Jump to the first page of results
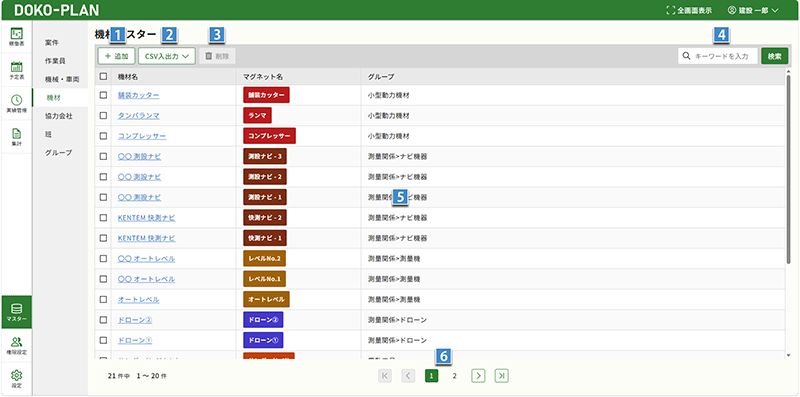The width and height of the screenshot is (800, 397). (x=385, y=376)
